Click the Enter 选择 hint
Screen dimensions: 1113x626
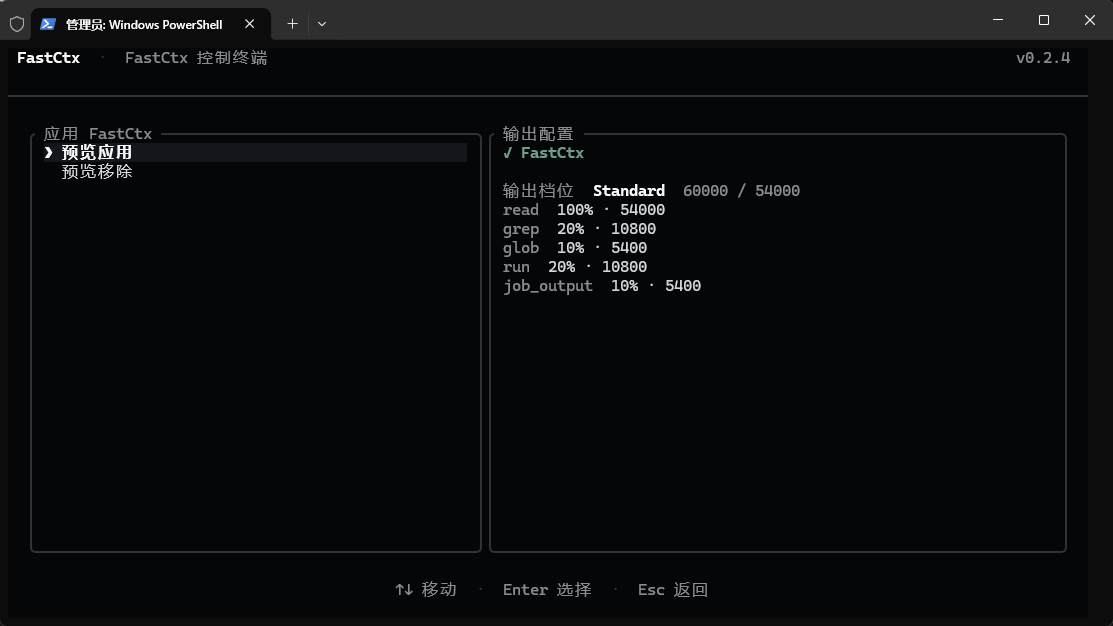tap(547, 590)
